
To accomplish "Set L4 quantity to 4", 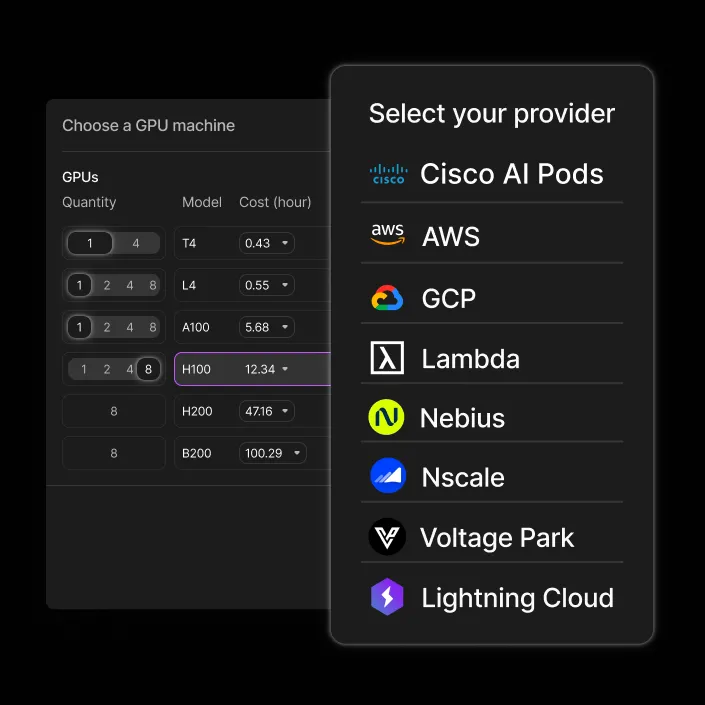I will click(130, 285).
